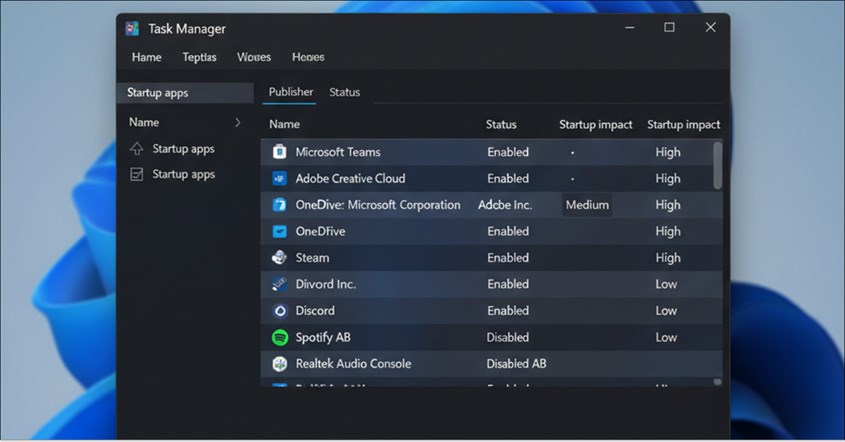
Task: Click the Diivord Inc. row icon
Action: click(x=279, y=284)
